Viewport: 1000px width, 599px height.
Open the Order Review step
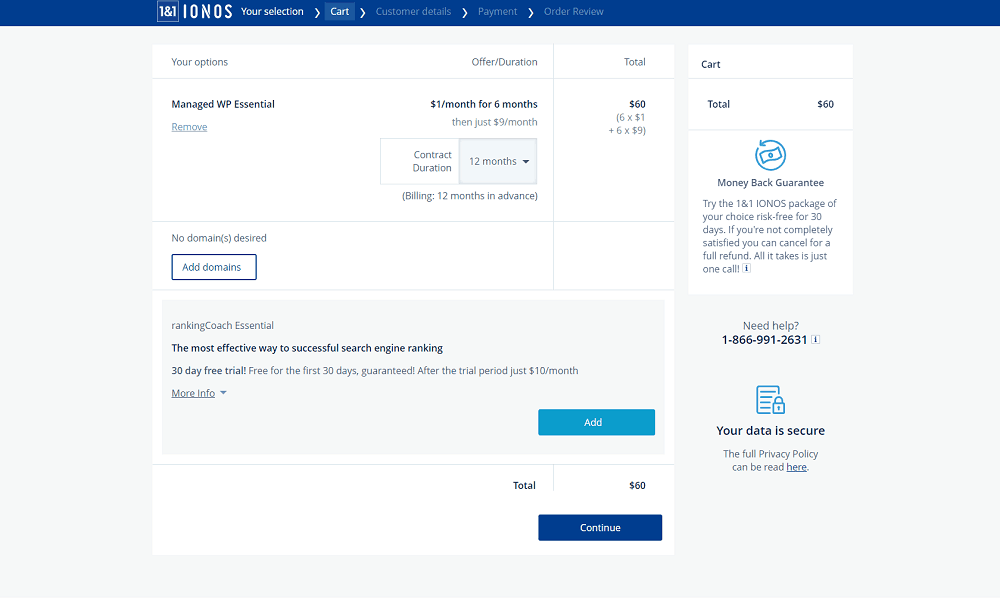tap(573, 11)
